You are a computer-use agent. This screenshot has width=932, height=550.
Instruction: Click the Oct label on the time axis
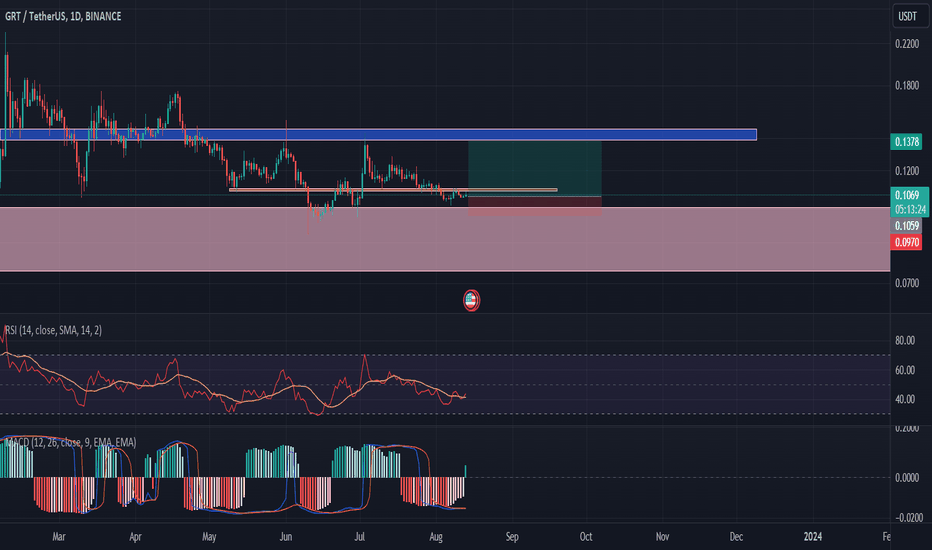[586, 537]
